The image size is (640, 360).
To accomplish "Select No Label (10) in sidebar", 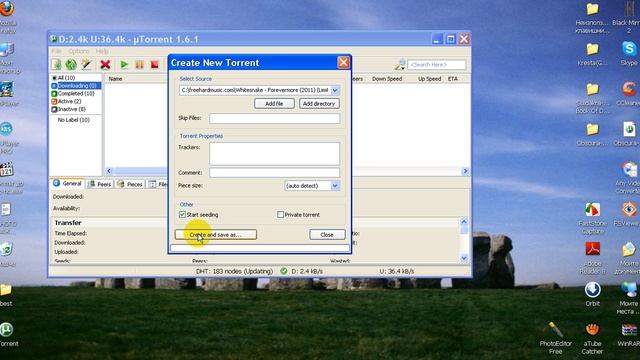I will coord(73,120).
